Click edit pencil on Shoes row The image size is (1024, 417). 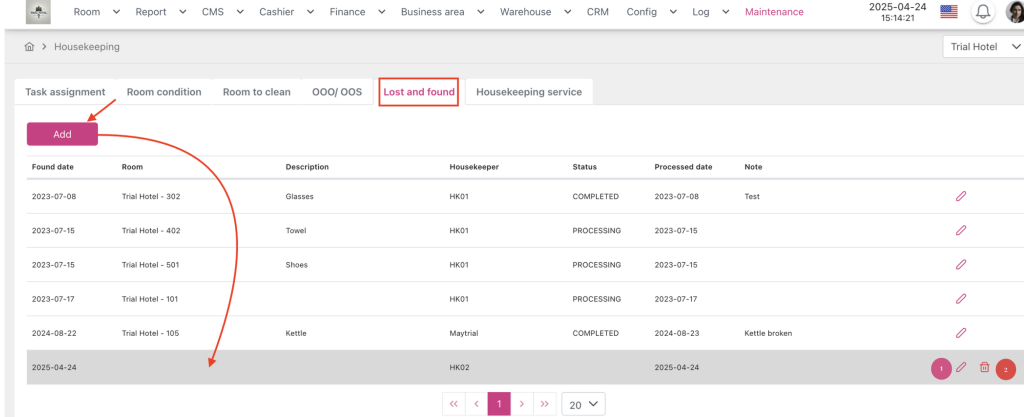(x=960, y=265)
